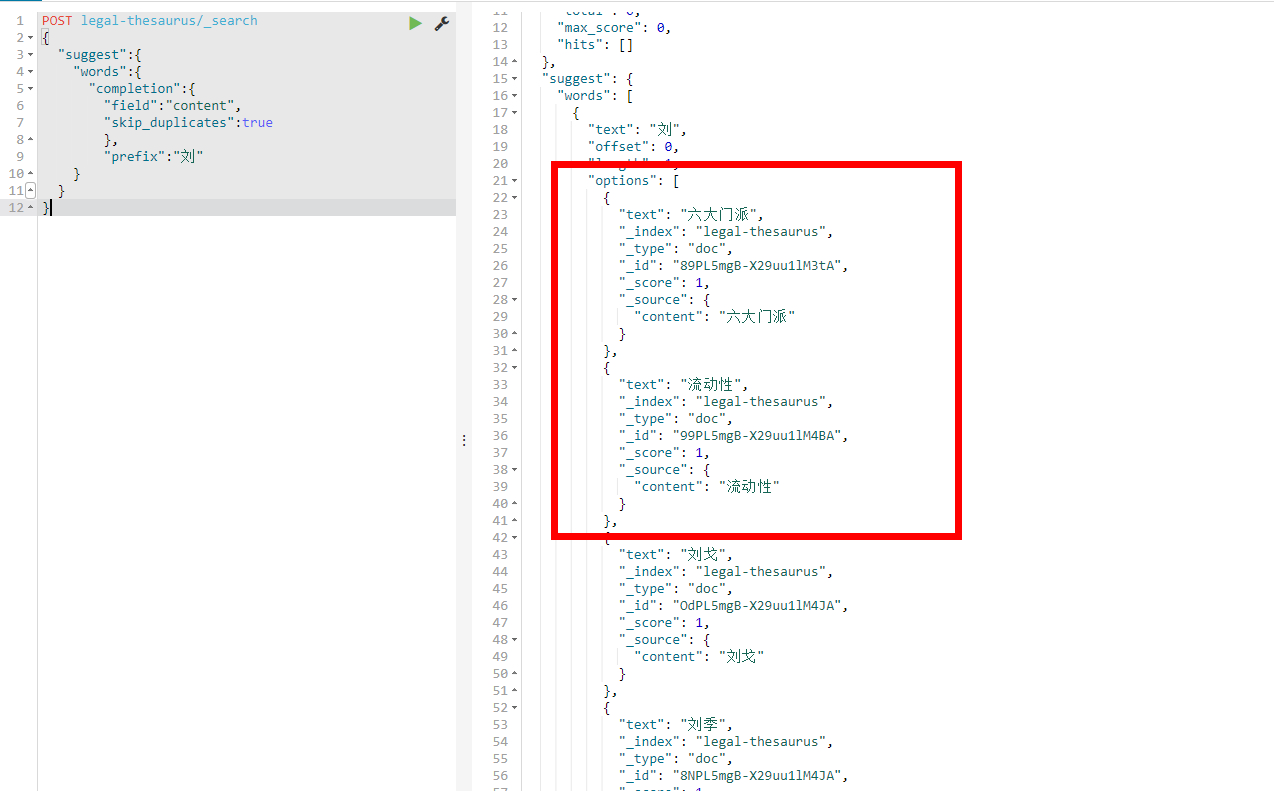This screenshot has height=791, width=1274.
Task: Fold the response "words" array at line 16
Action: tap(514, 95)
